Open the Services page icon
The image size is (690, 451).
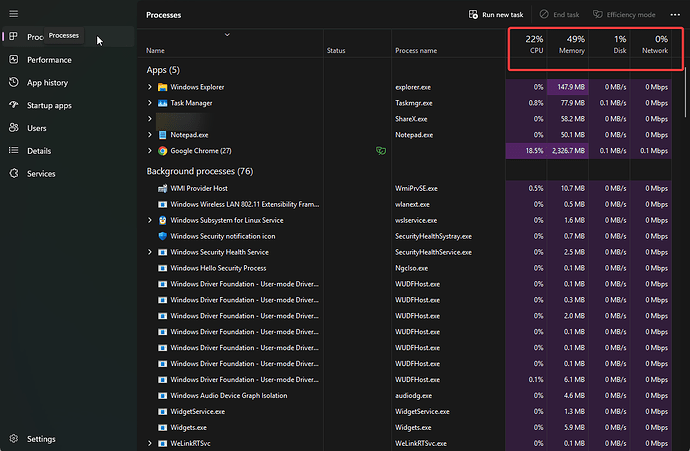(x=14, y=173)
